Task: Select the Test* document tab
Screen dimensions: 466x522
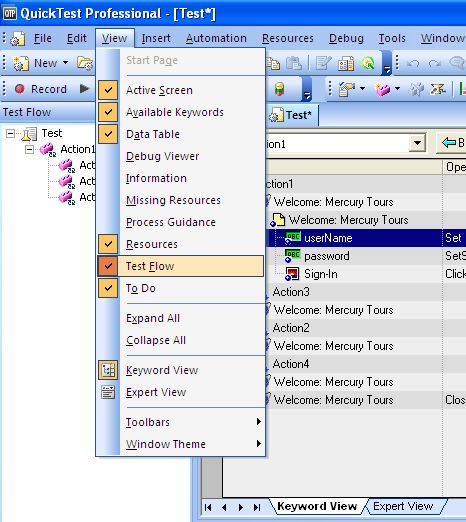Action: 292,115
